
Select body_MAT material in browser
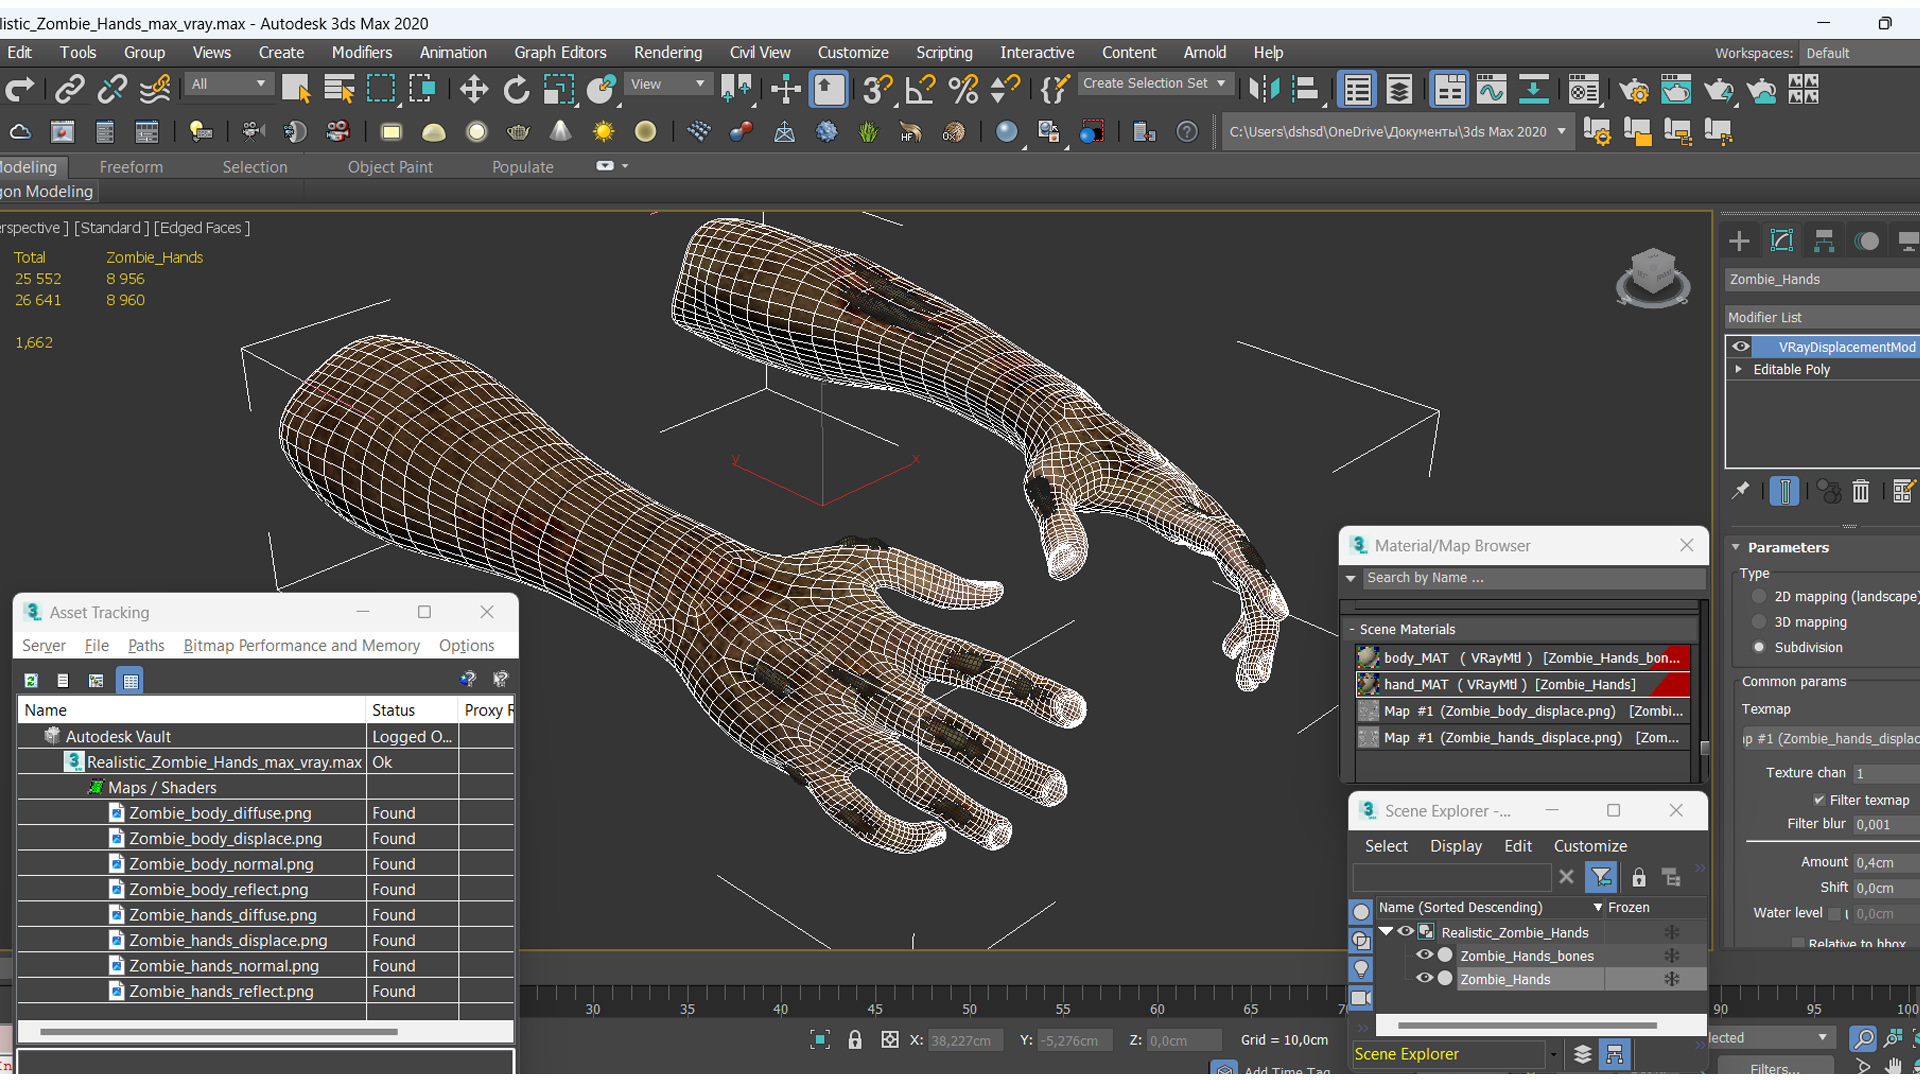click(x=1522, y=658)
